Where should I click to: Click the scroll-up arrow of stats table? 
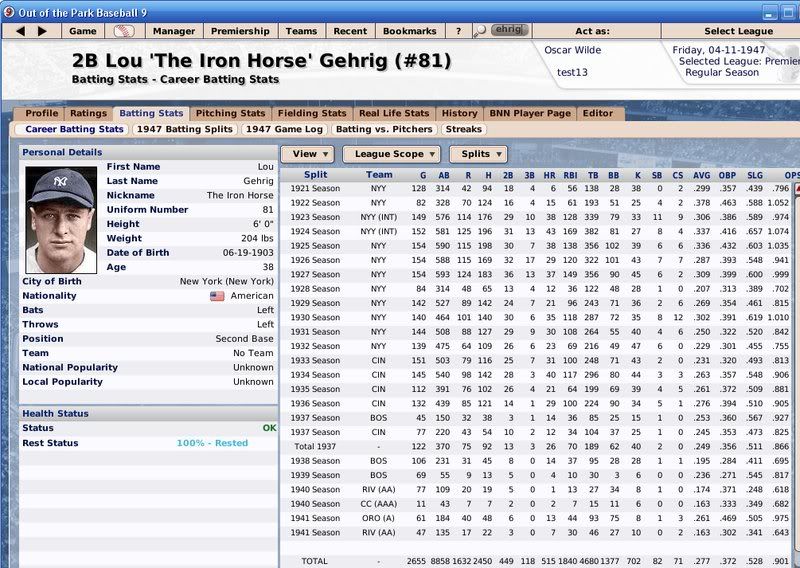click(x=797, y=189)
